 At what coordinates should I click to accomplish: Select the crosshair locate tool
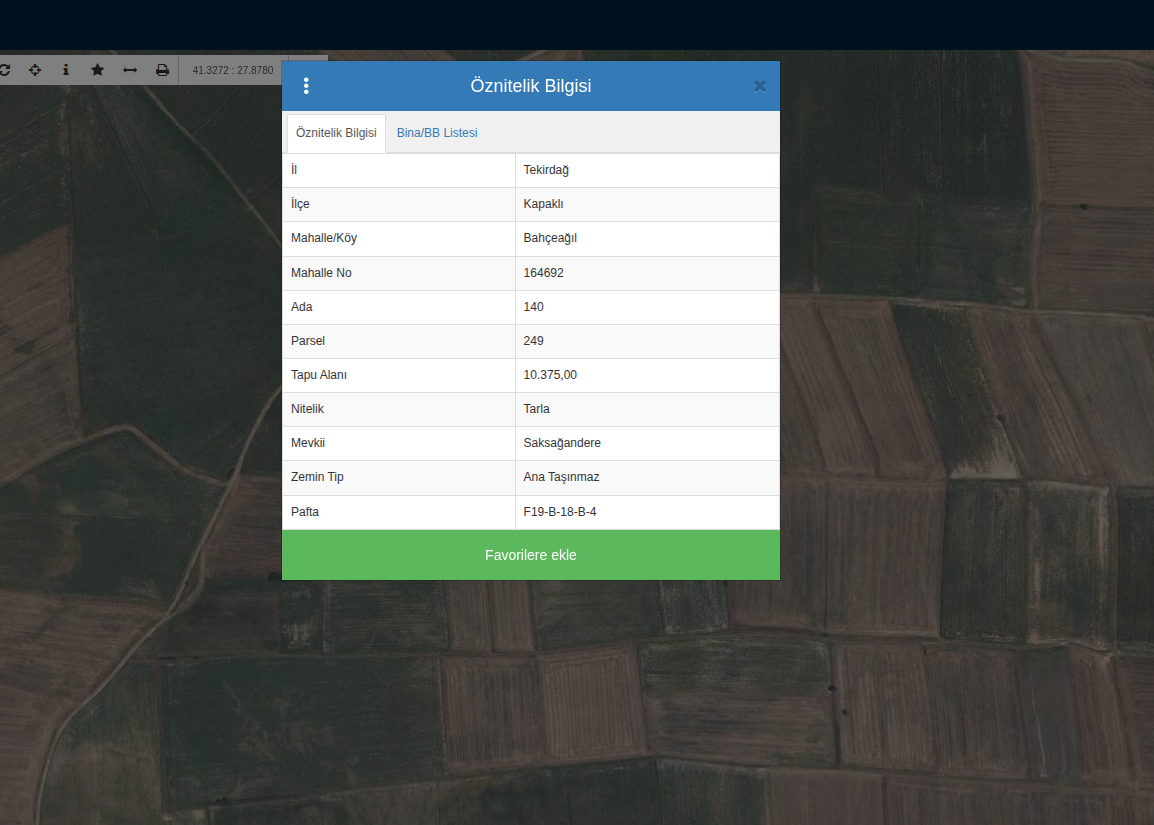click(35, 70)
